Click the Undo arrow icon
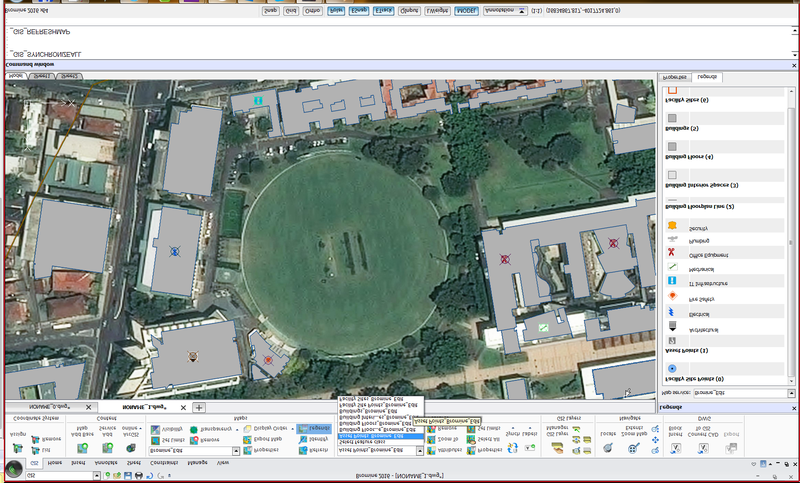800x483 pixels. [x=149, y=475]
